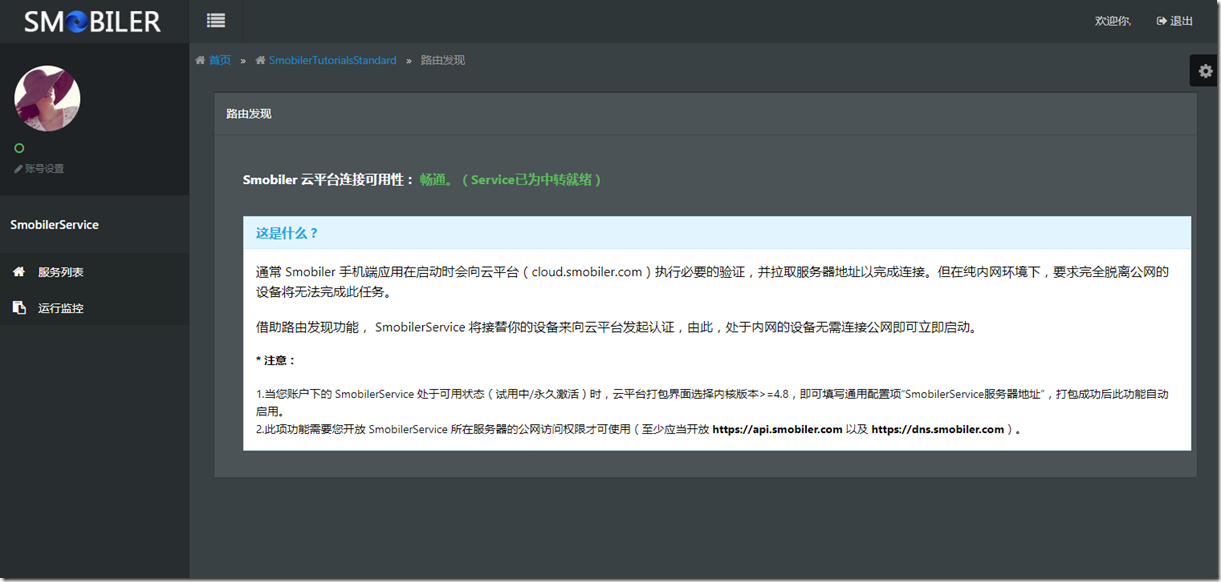Click the 退出 logout link
The image size is (1221, 582).
click(x=1181, y=21)
